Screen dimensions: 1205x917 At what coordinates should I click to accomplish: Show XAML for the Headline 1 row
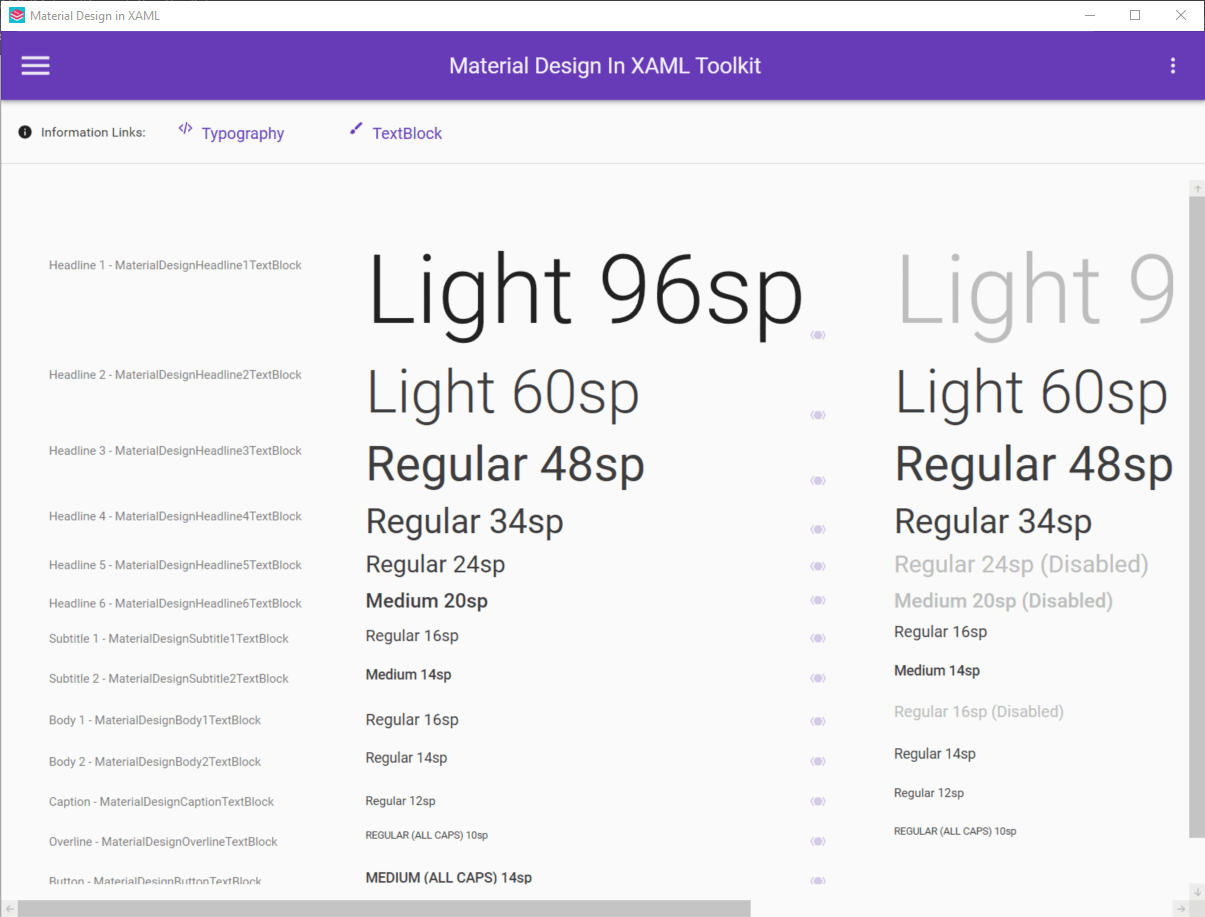(x=818, y=335)
